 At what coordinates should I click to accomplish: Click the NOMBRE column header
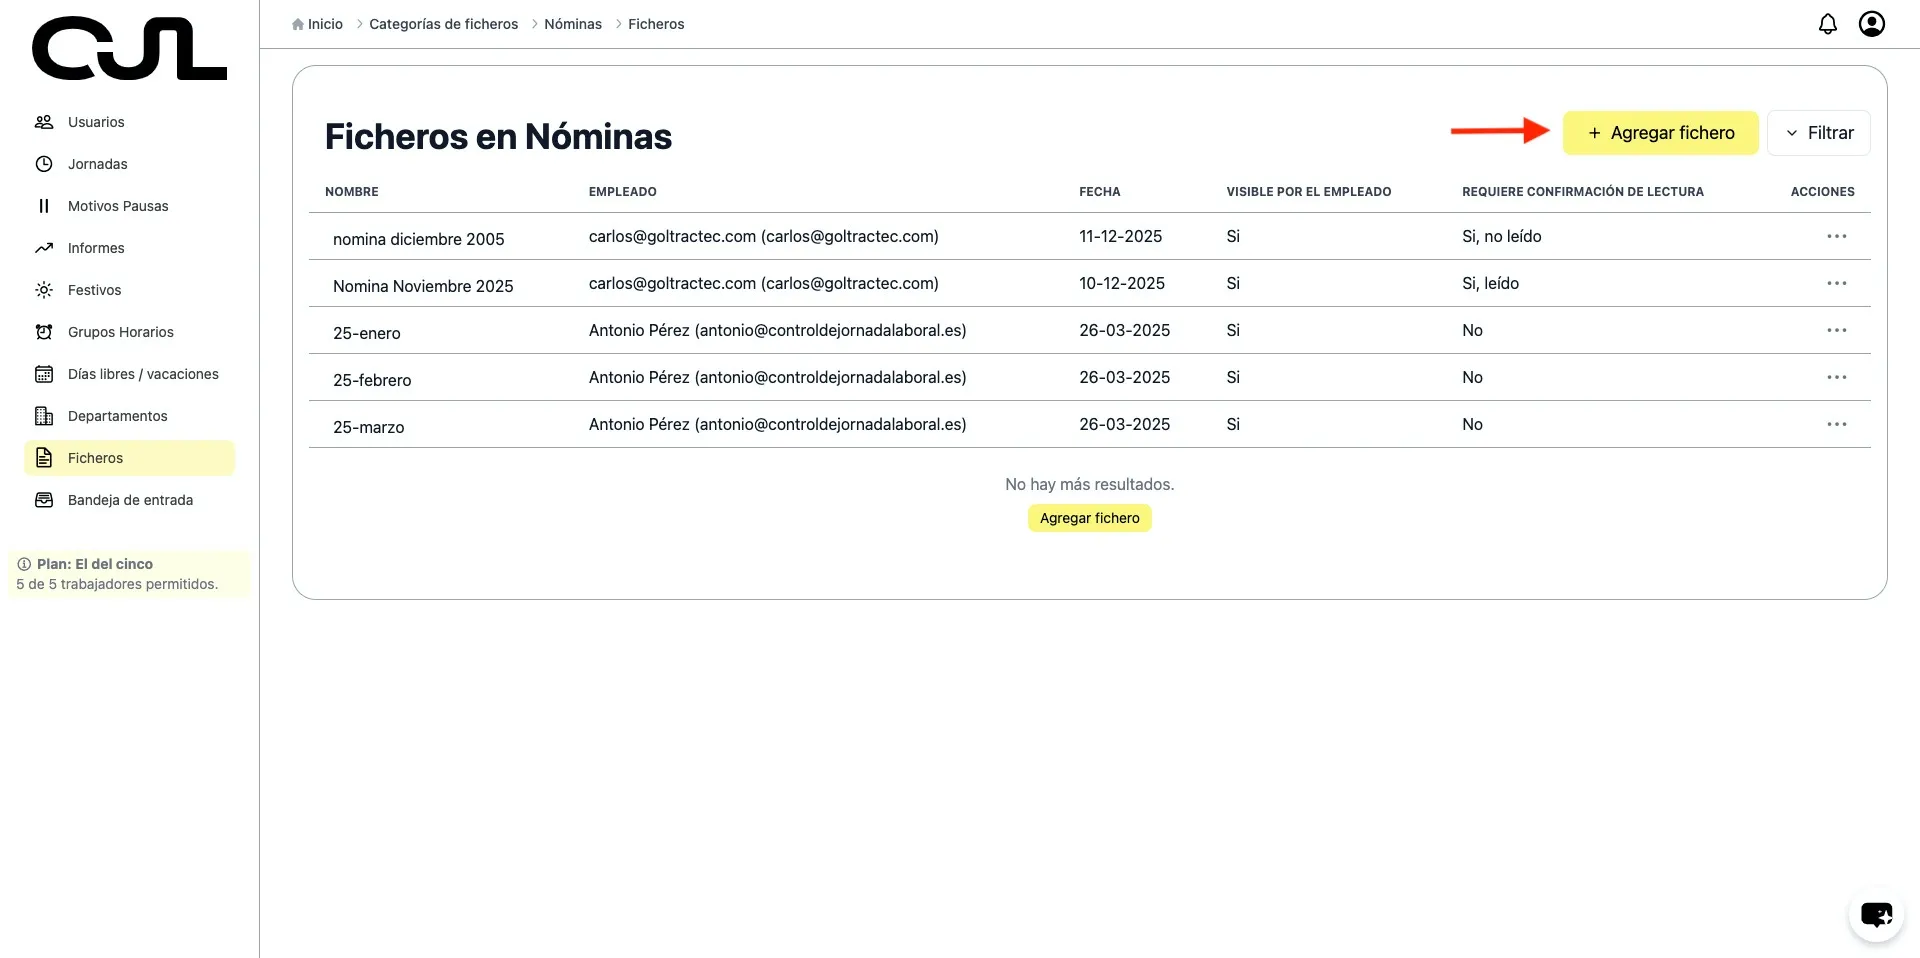coord(352,192)
